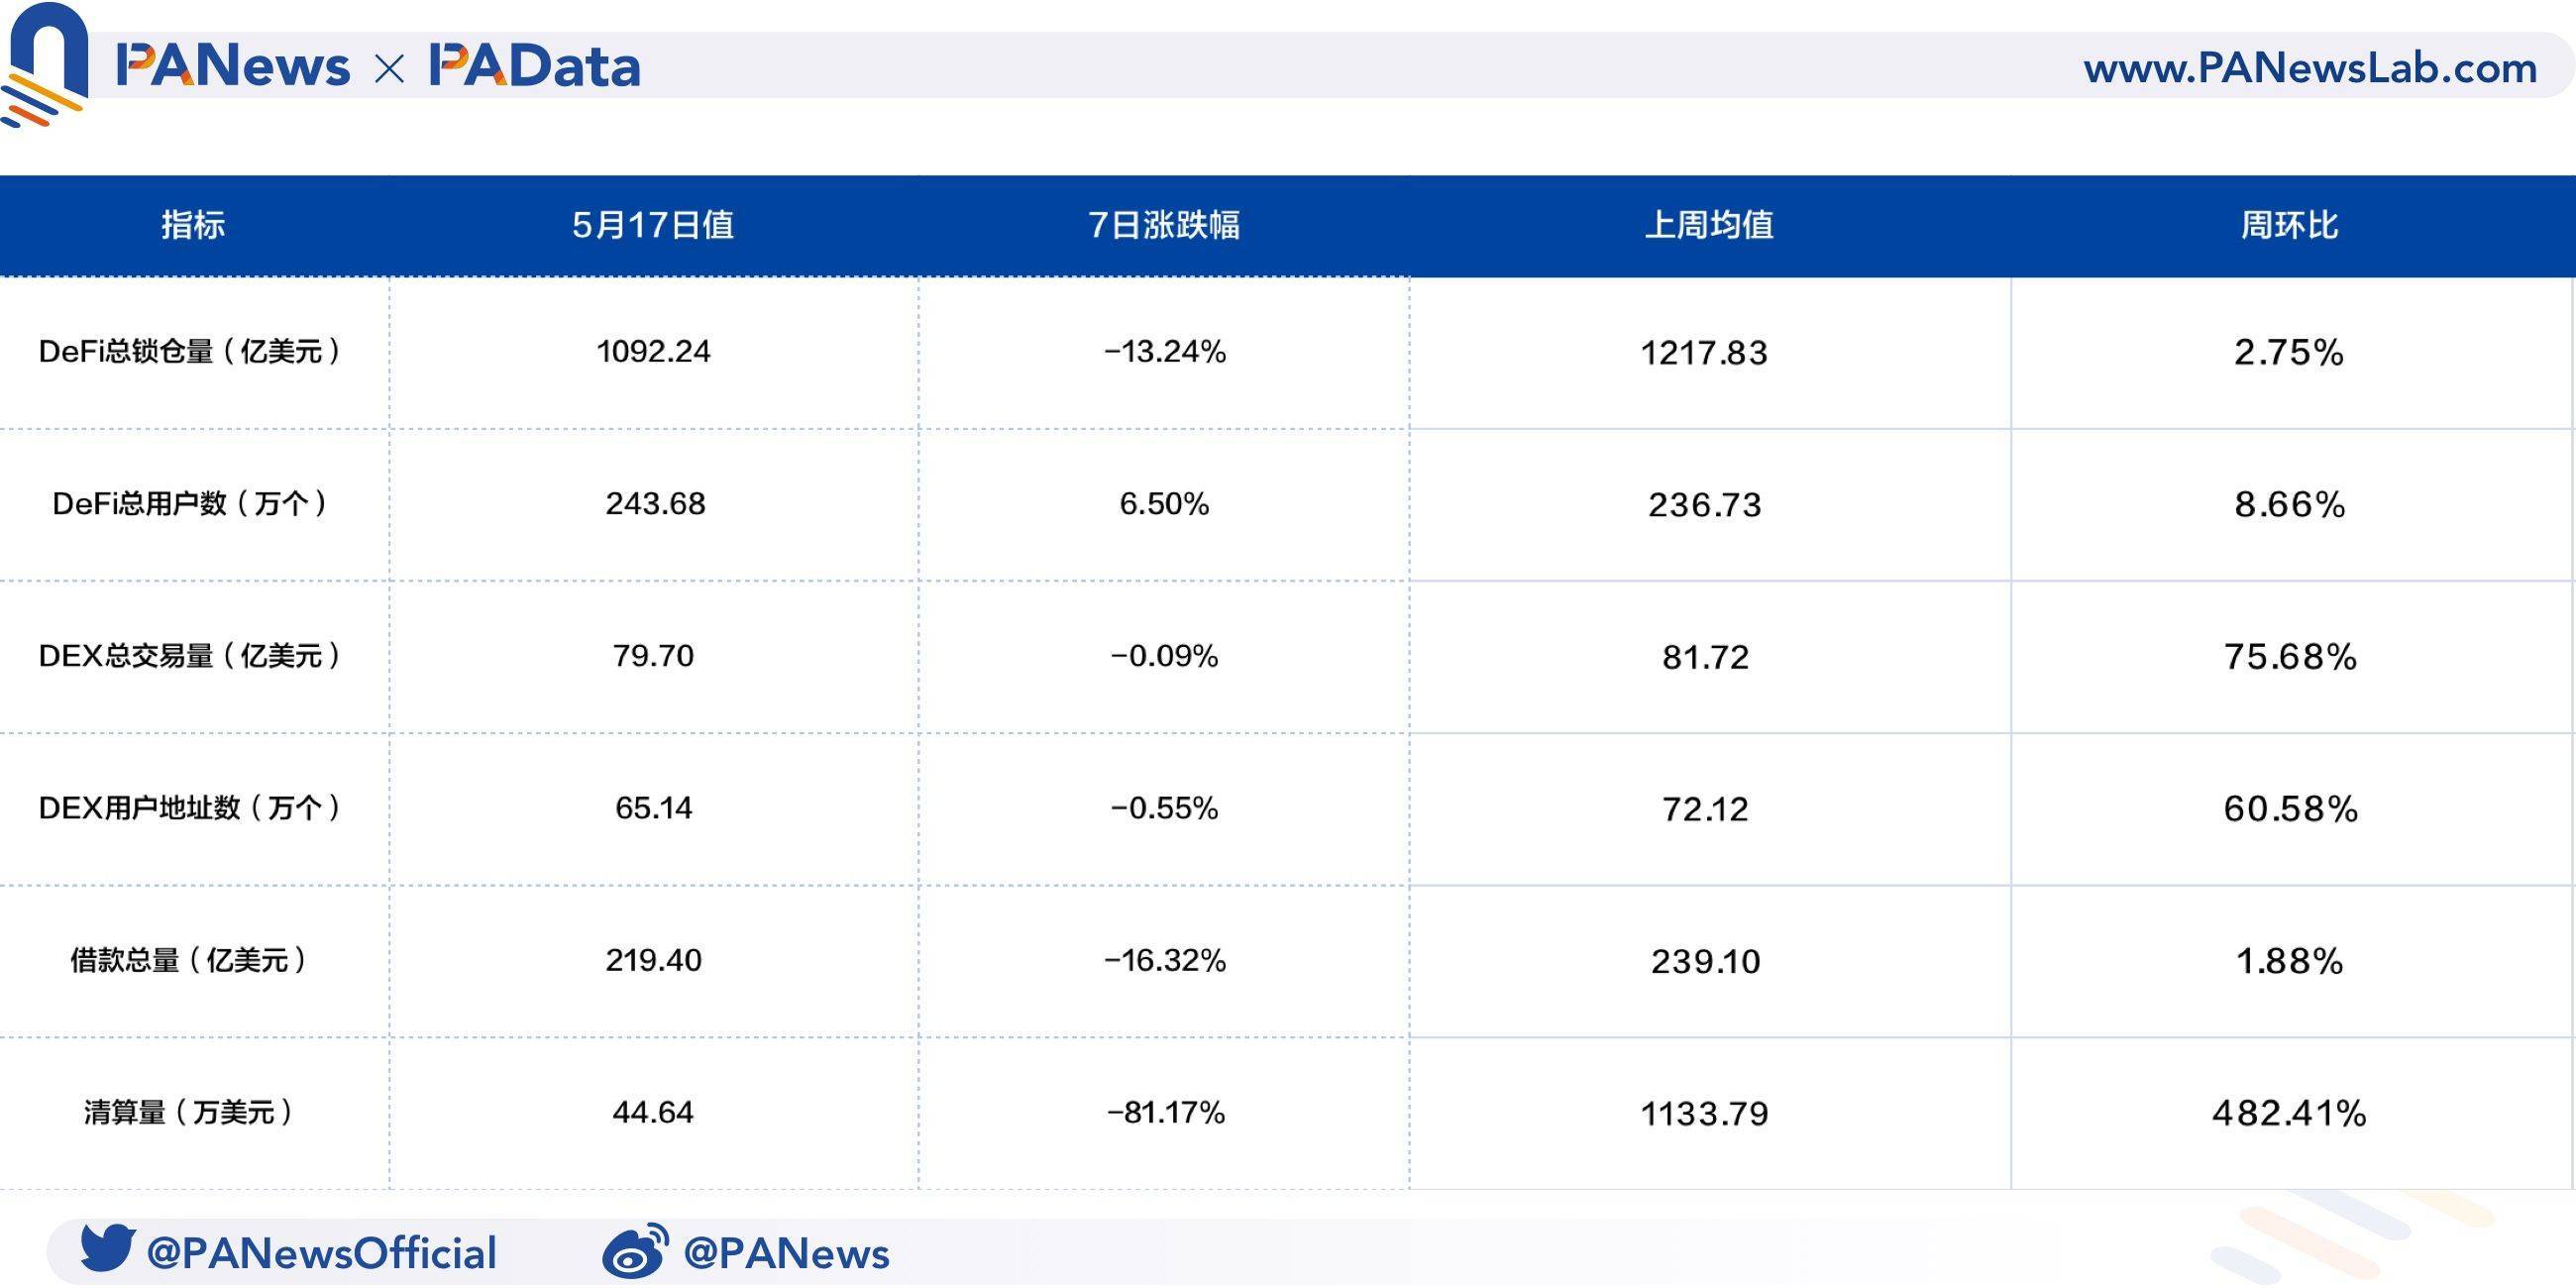2576x1288 pixels.
Task: Click the PANews brand wordmark
Action: [233, 67]
